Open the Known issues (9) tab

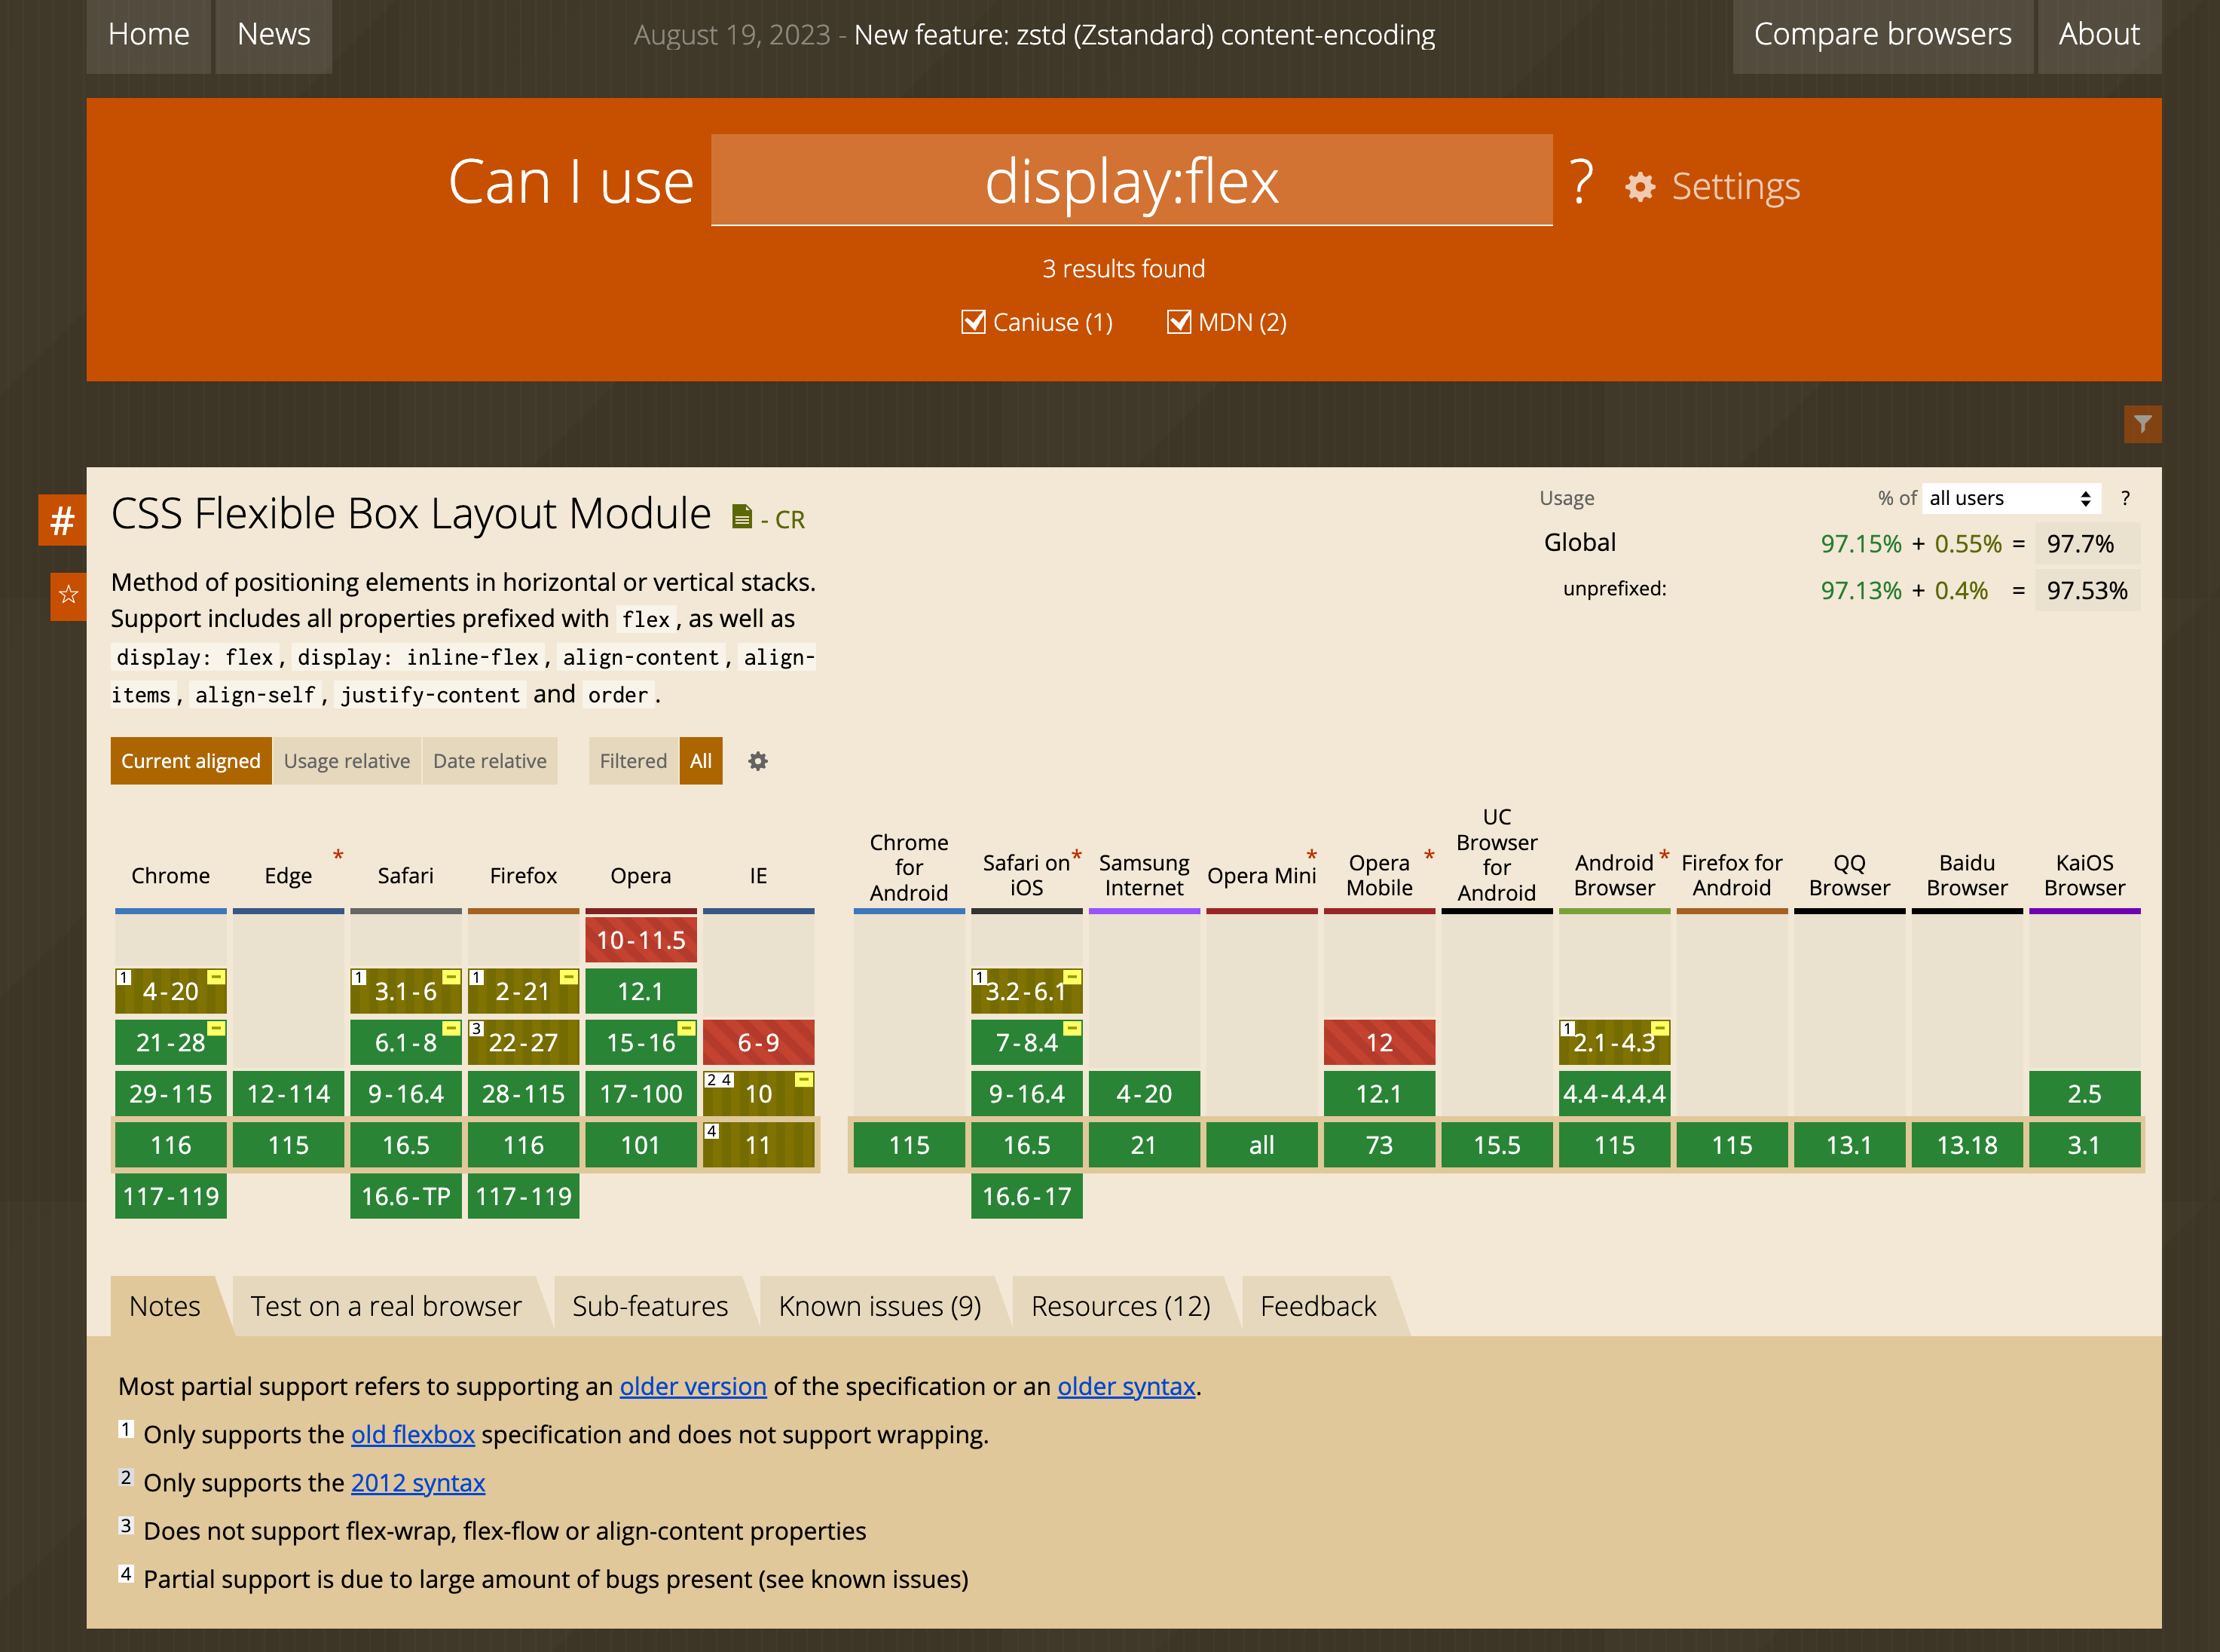tap(879, 1306)
